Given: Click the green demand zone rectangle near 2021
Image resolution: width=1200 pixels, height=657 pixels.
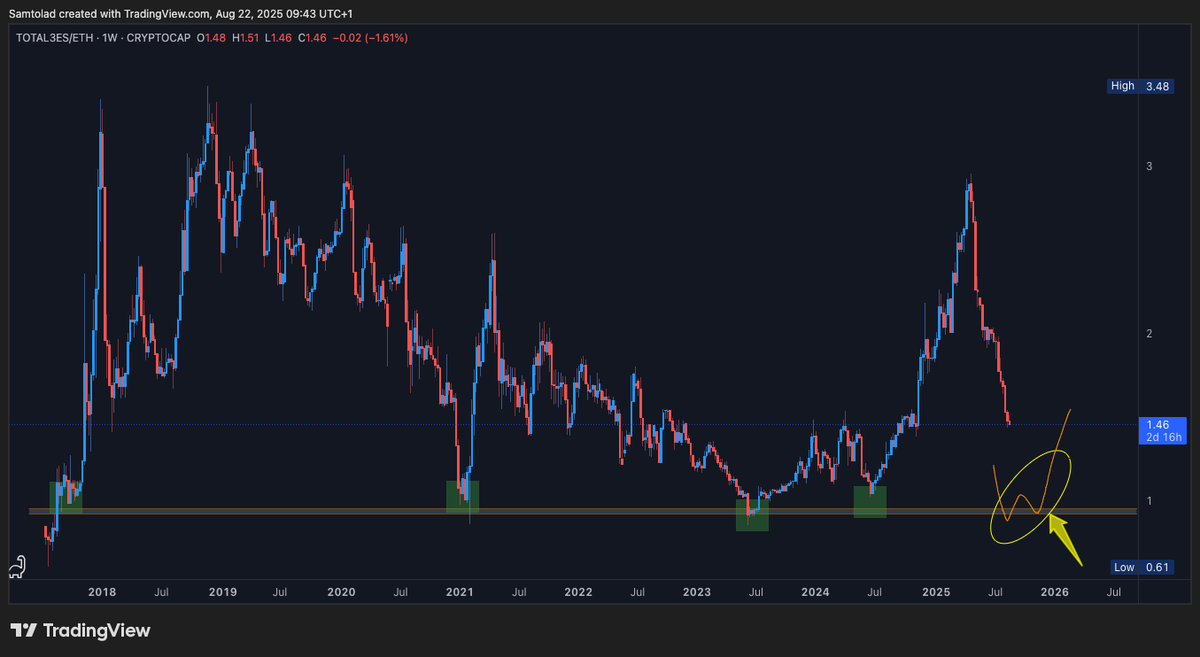Looking at the screenshot, I should click(x=463, y=497).
